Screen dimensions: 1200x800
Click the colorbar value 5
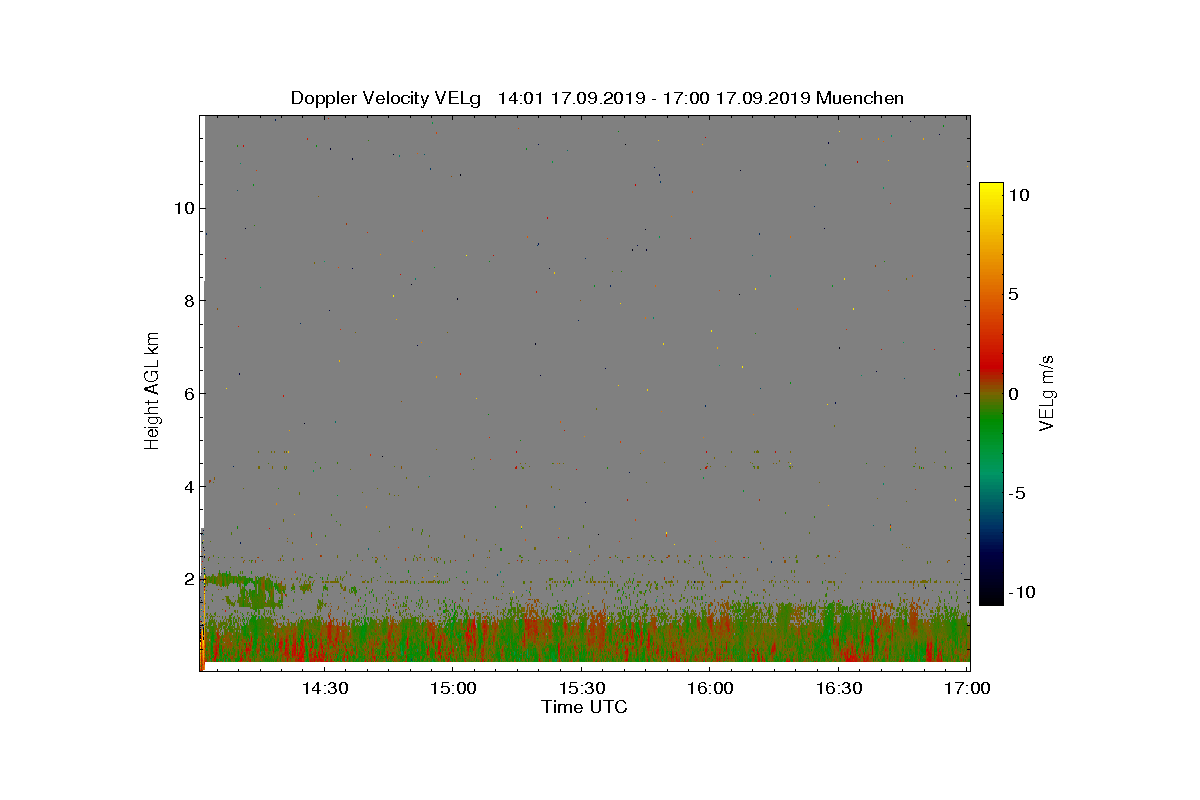[x=1013, y=295]
